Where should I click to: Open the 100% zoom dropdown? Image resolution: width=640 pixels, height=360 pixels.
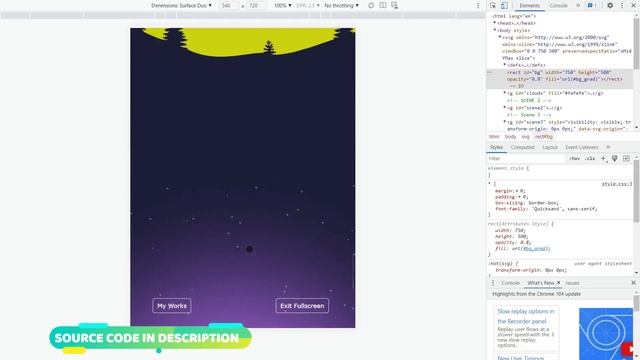[282, 6]
